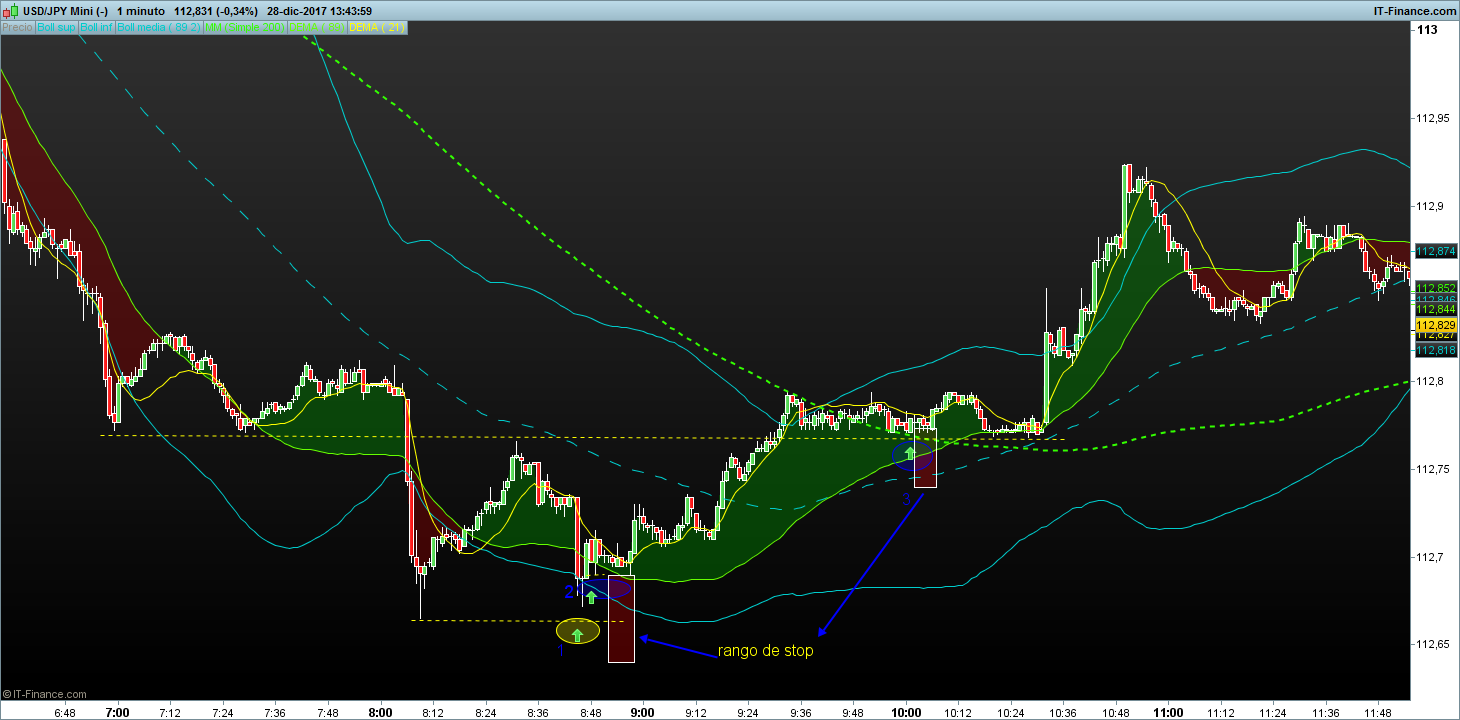Select the yellow DEMA (21) indicator label
Image resolution: width=1460 pixels, height=720 pixels.
377,27
